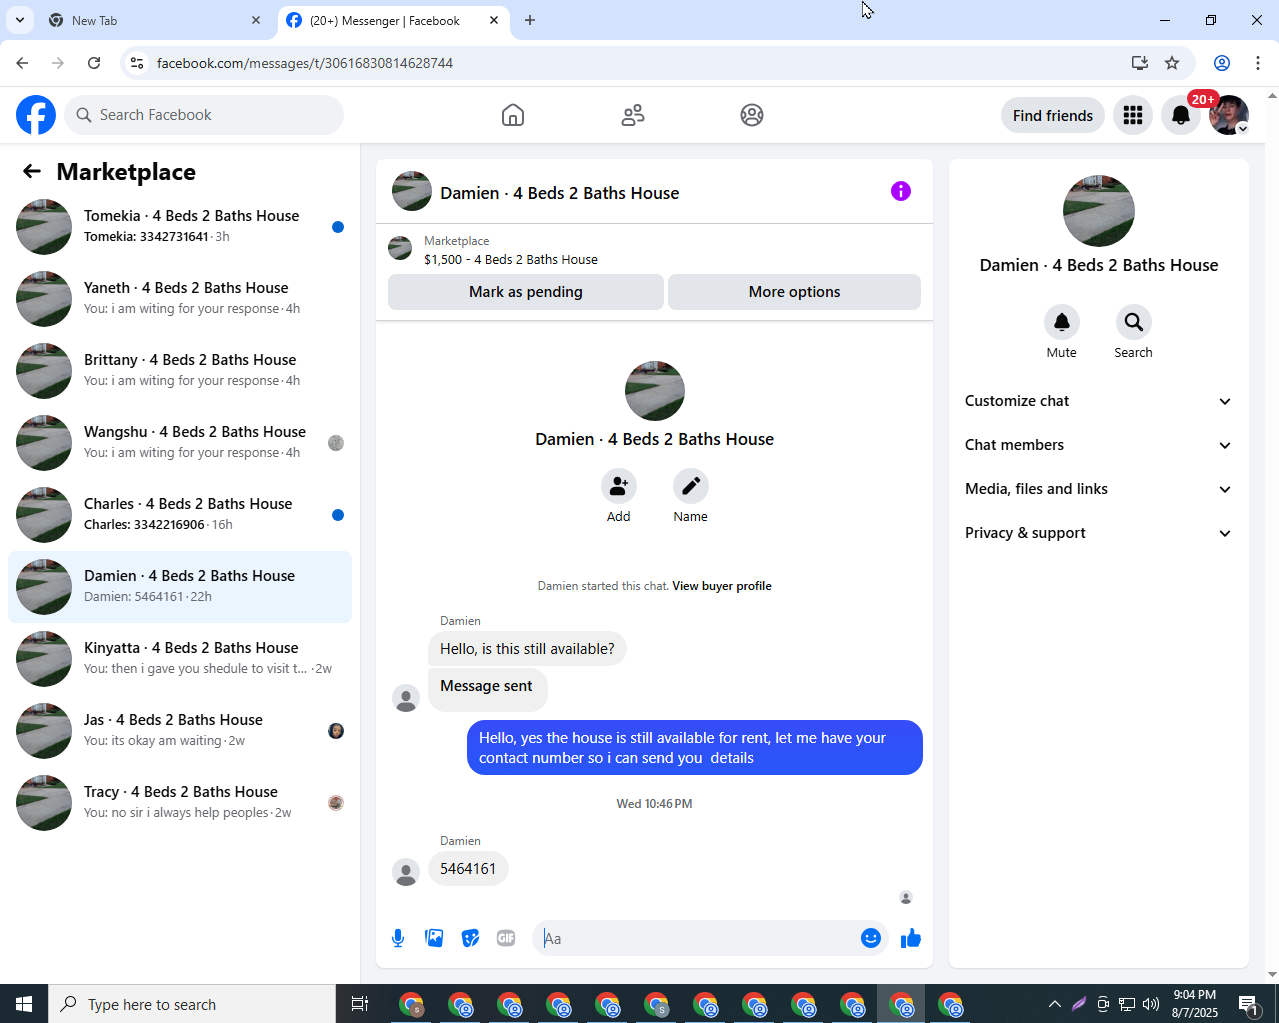Open Tracy's conversation
The image size is (1279, 1023).
tap(180, 803)
